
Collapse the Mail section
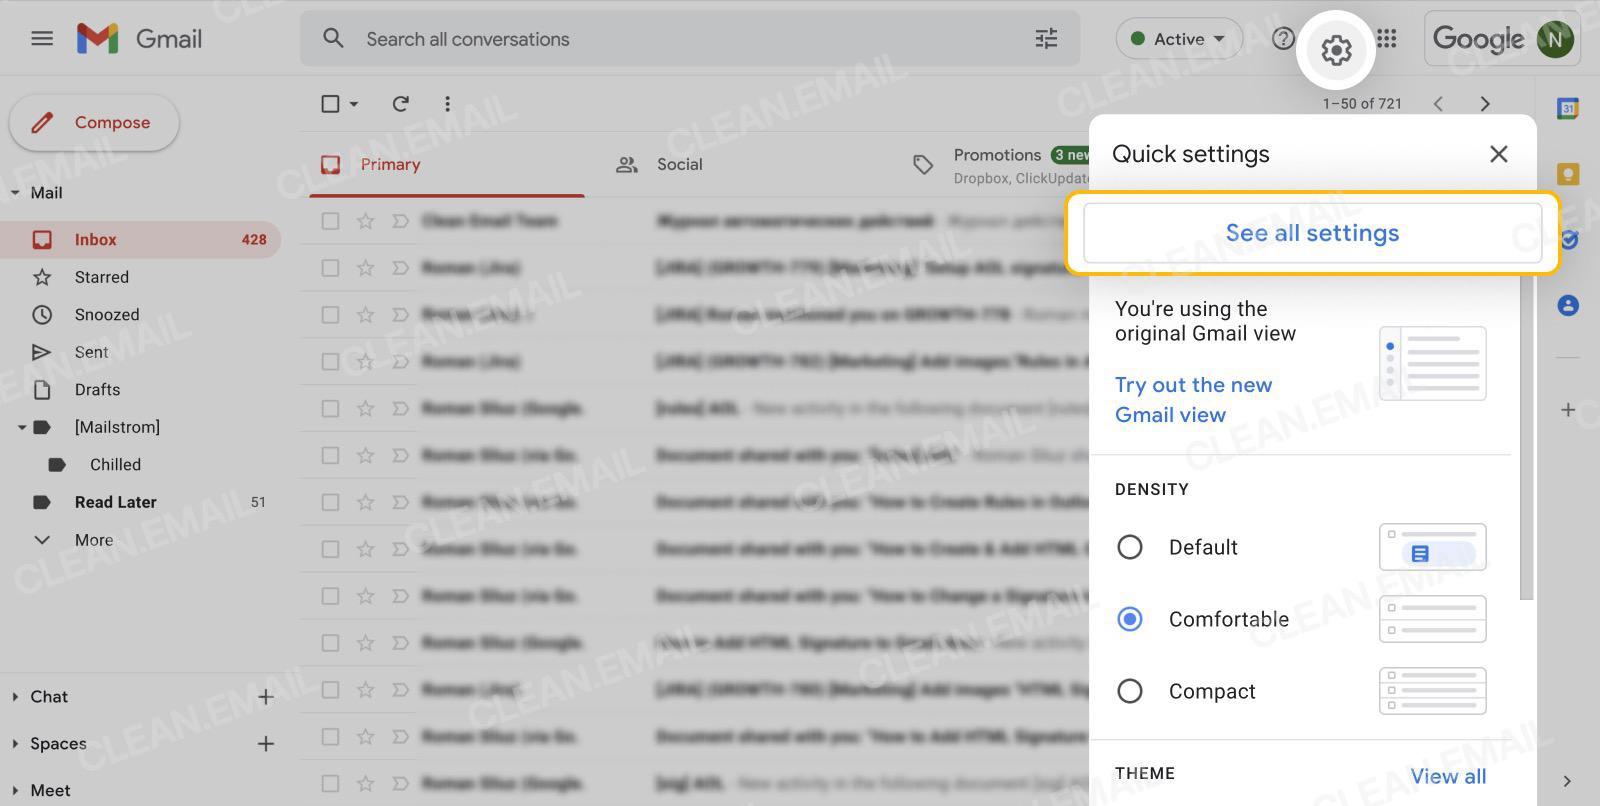(15, 193)
